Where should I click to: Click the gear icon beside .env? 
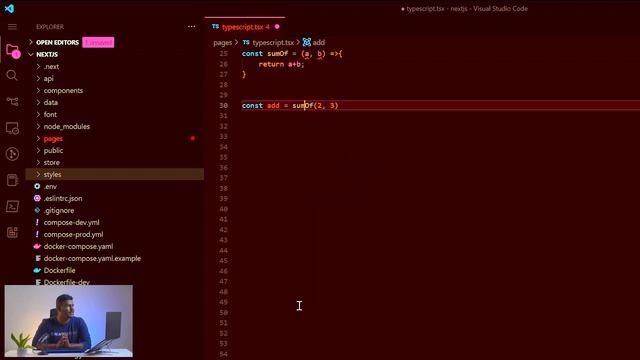[37, 186]
